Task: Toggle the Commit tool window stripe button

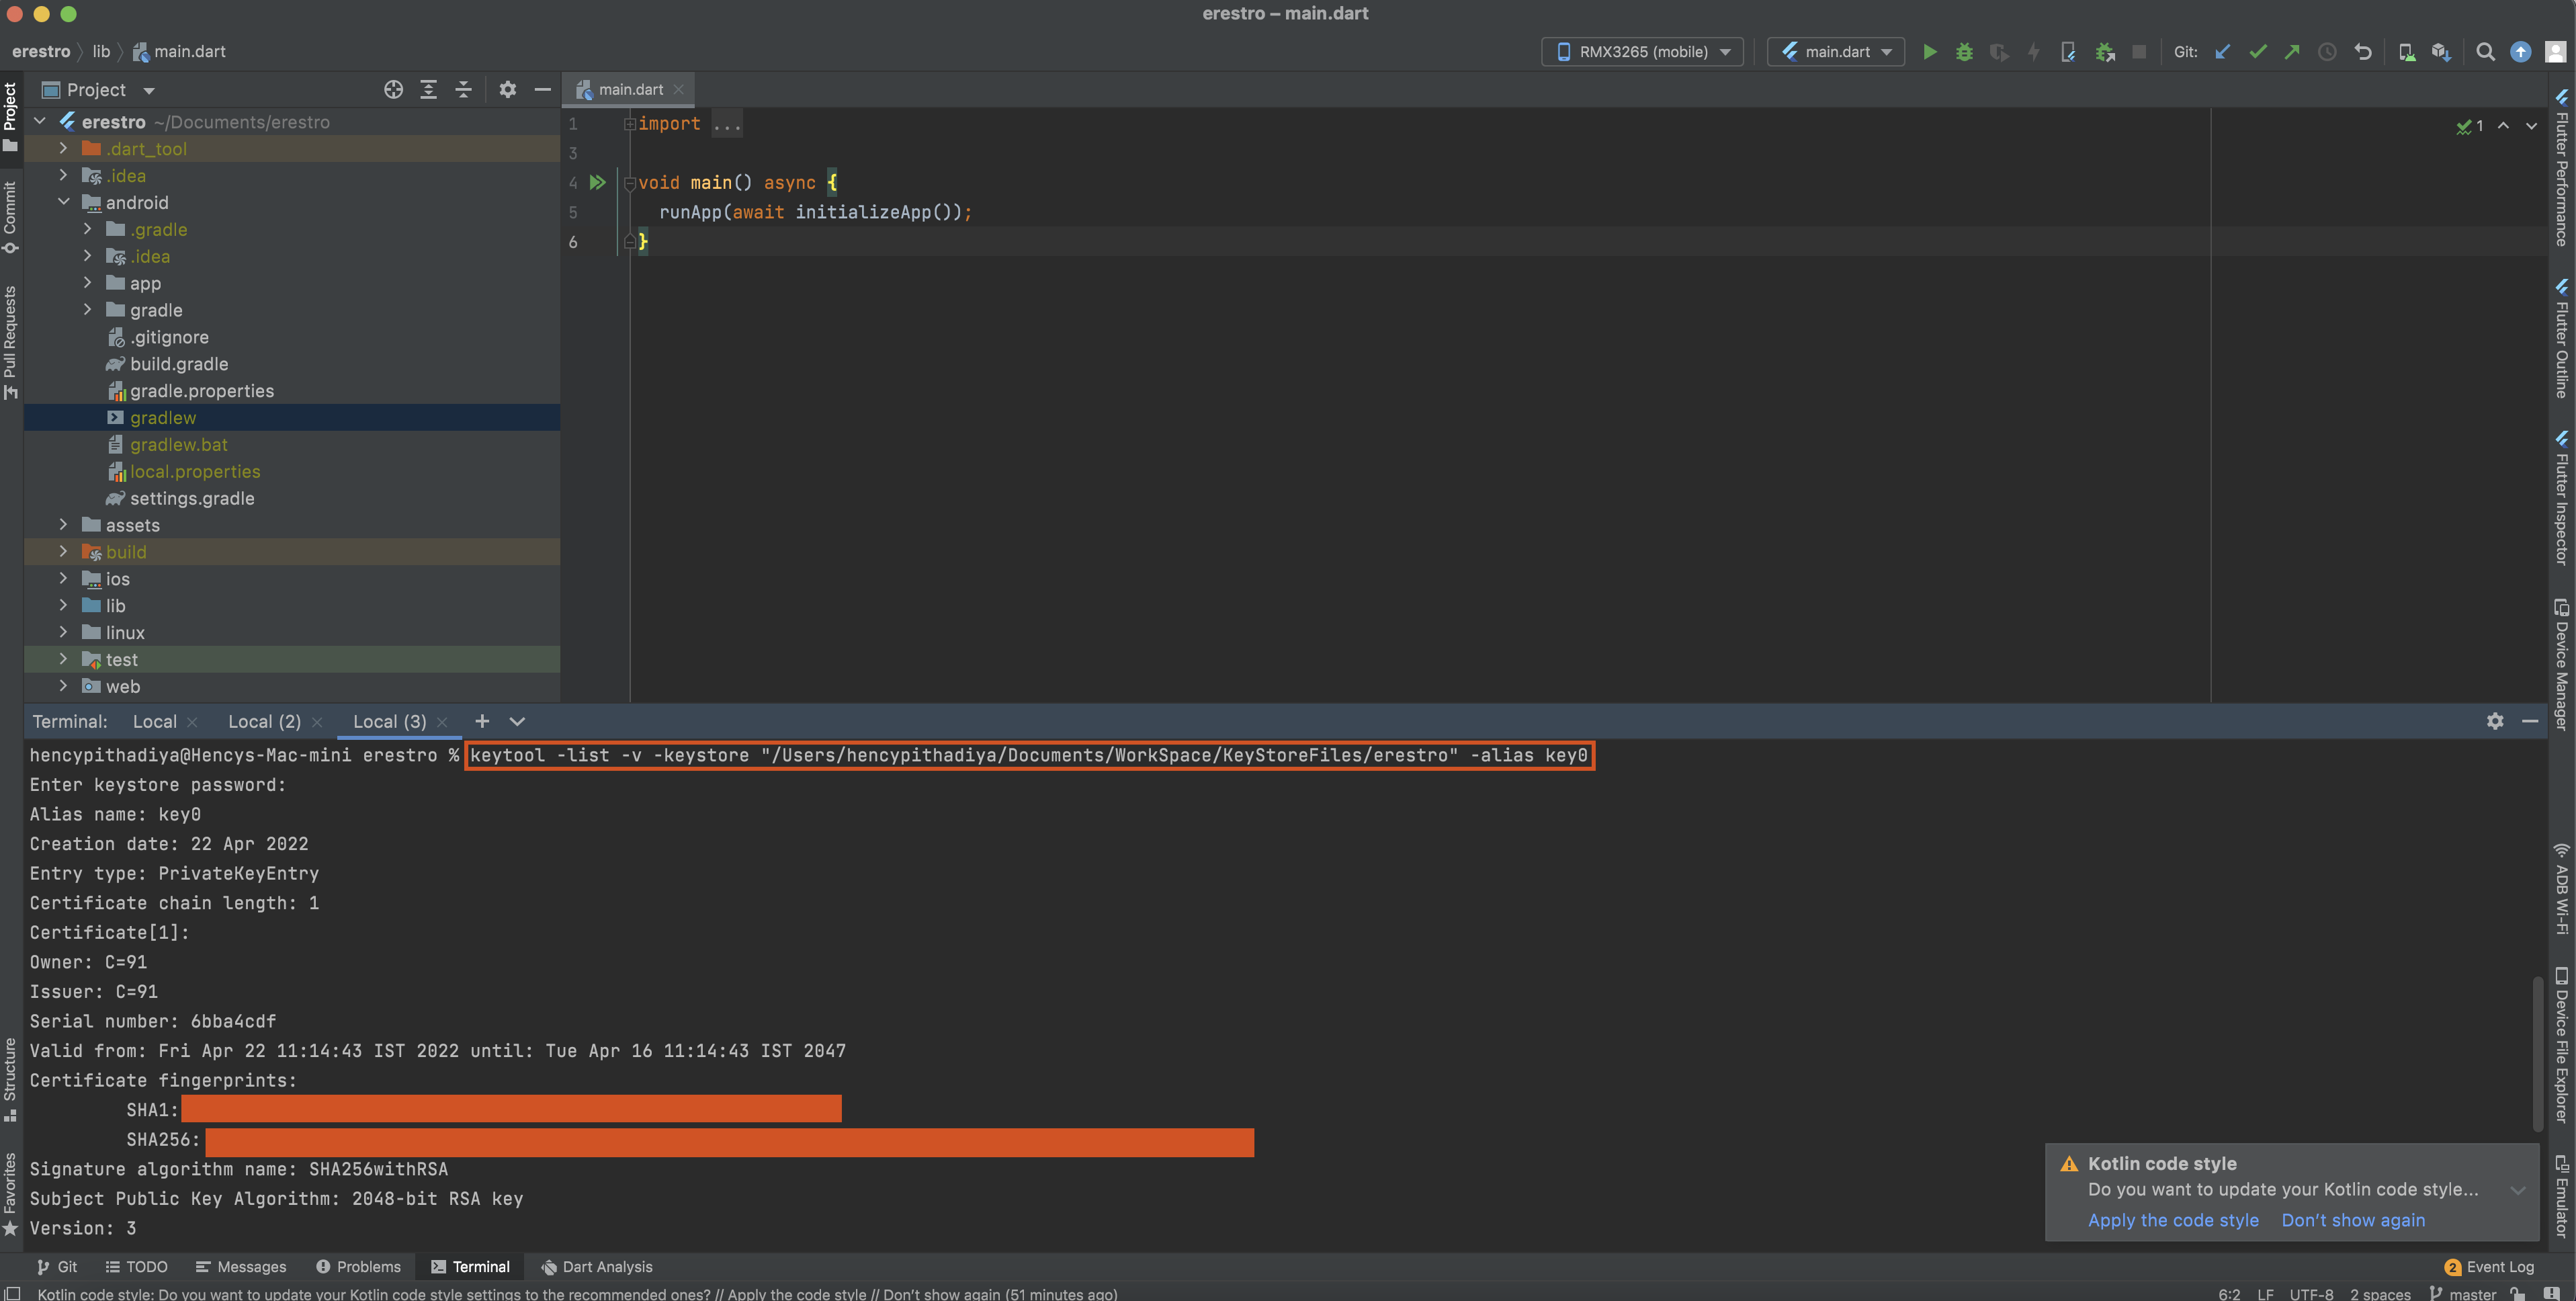Action: coord(10,218)
